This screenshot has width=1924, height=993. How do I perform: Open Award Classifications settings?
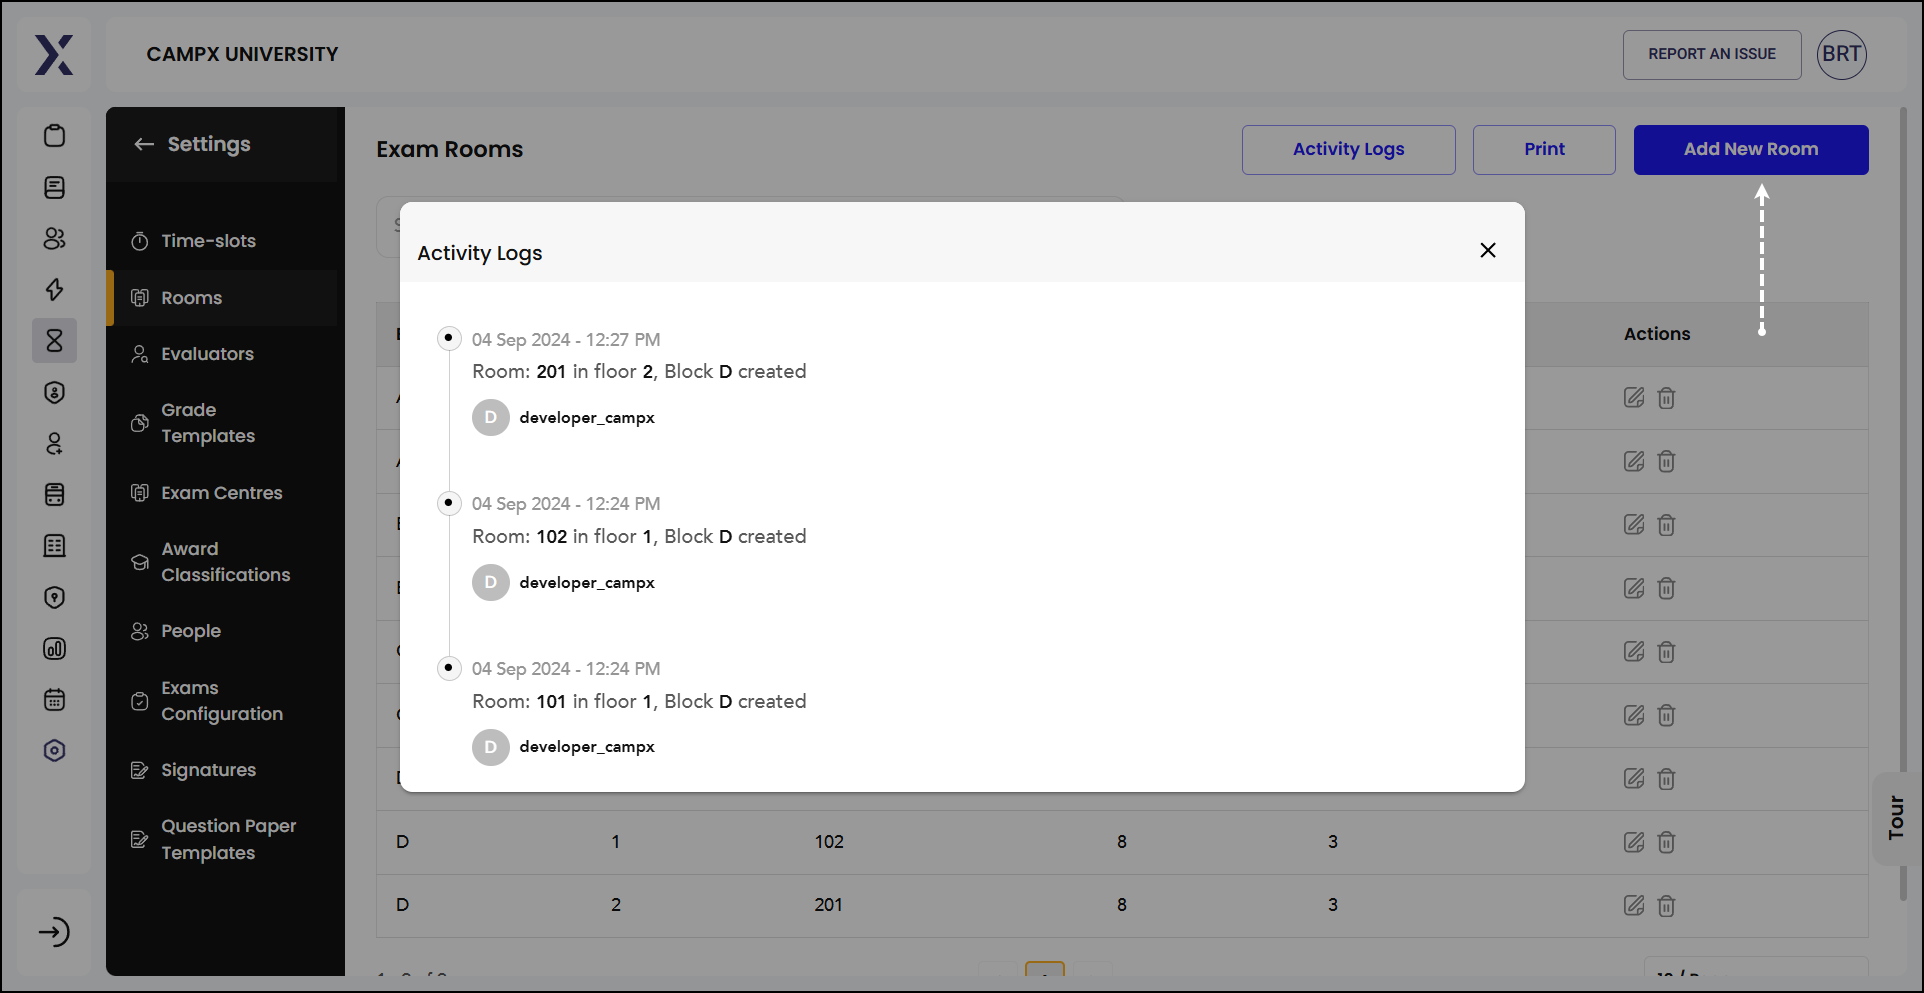[225, 562]
